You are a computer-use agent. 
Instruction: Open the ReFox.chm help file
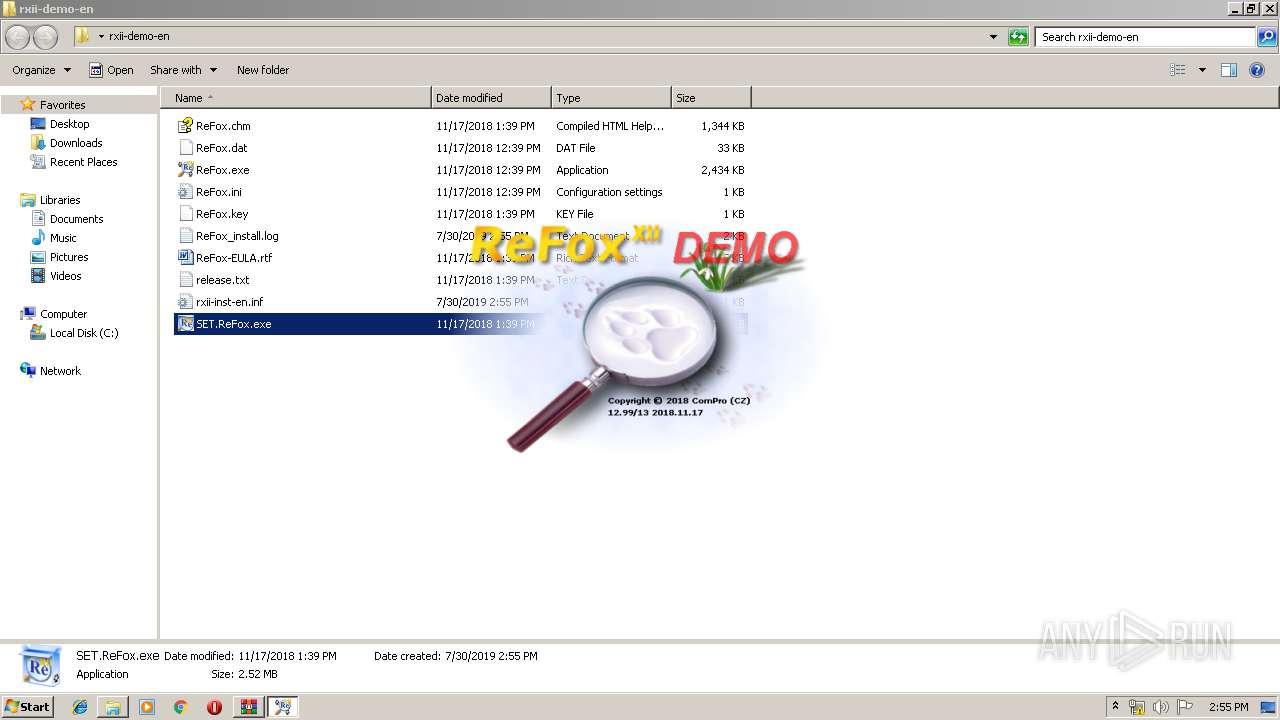[x=223, y=126]
